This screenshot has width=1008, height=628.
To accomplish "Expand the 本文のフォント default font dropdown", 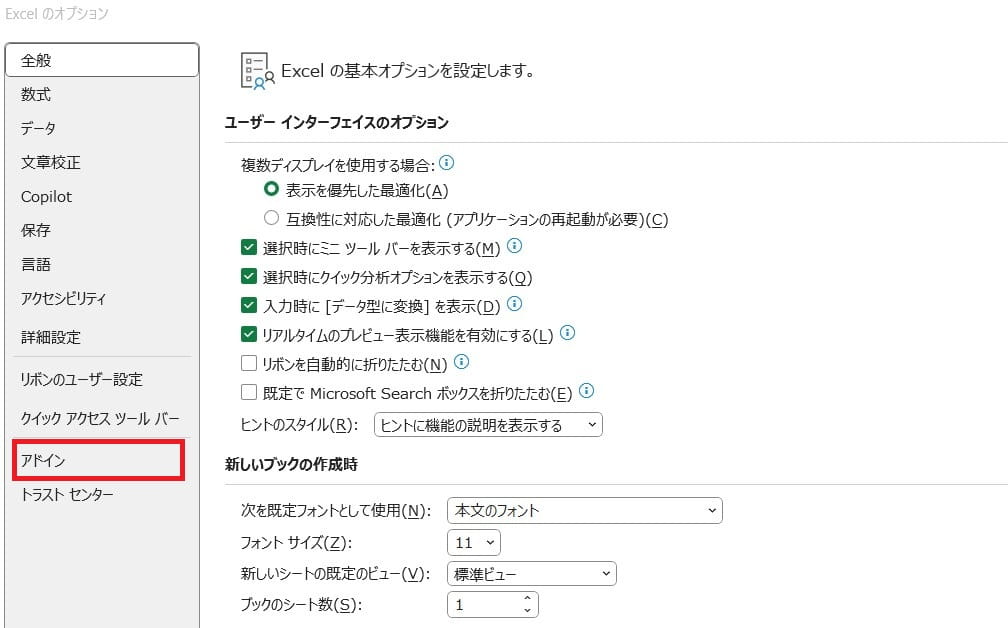I will click(x=584, y=510).
